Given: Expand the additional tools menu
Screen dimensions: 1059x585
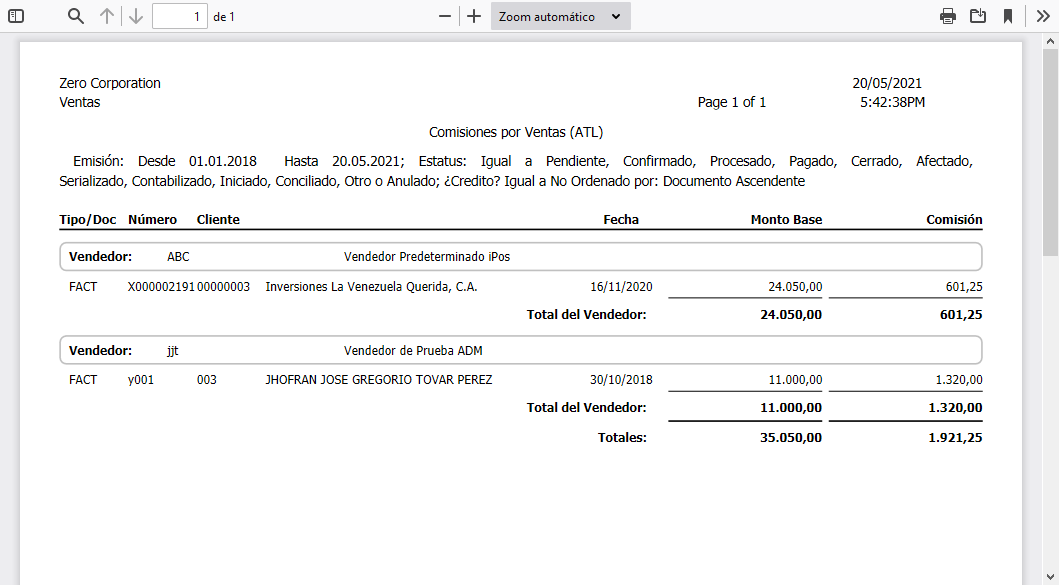Looking at the screenshot, I should 1043,16.
